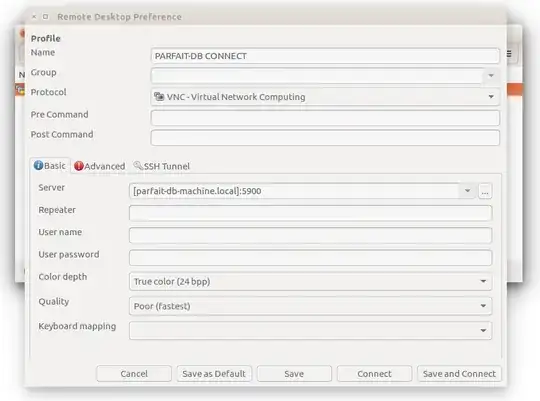Expand the Server history dropdown arrow
This screenshot has width=540, height=401.
(x=467, y=191)
